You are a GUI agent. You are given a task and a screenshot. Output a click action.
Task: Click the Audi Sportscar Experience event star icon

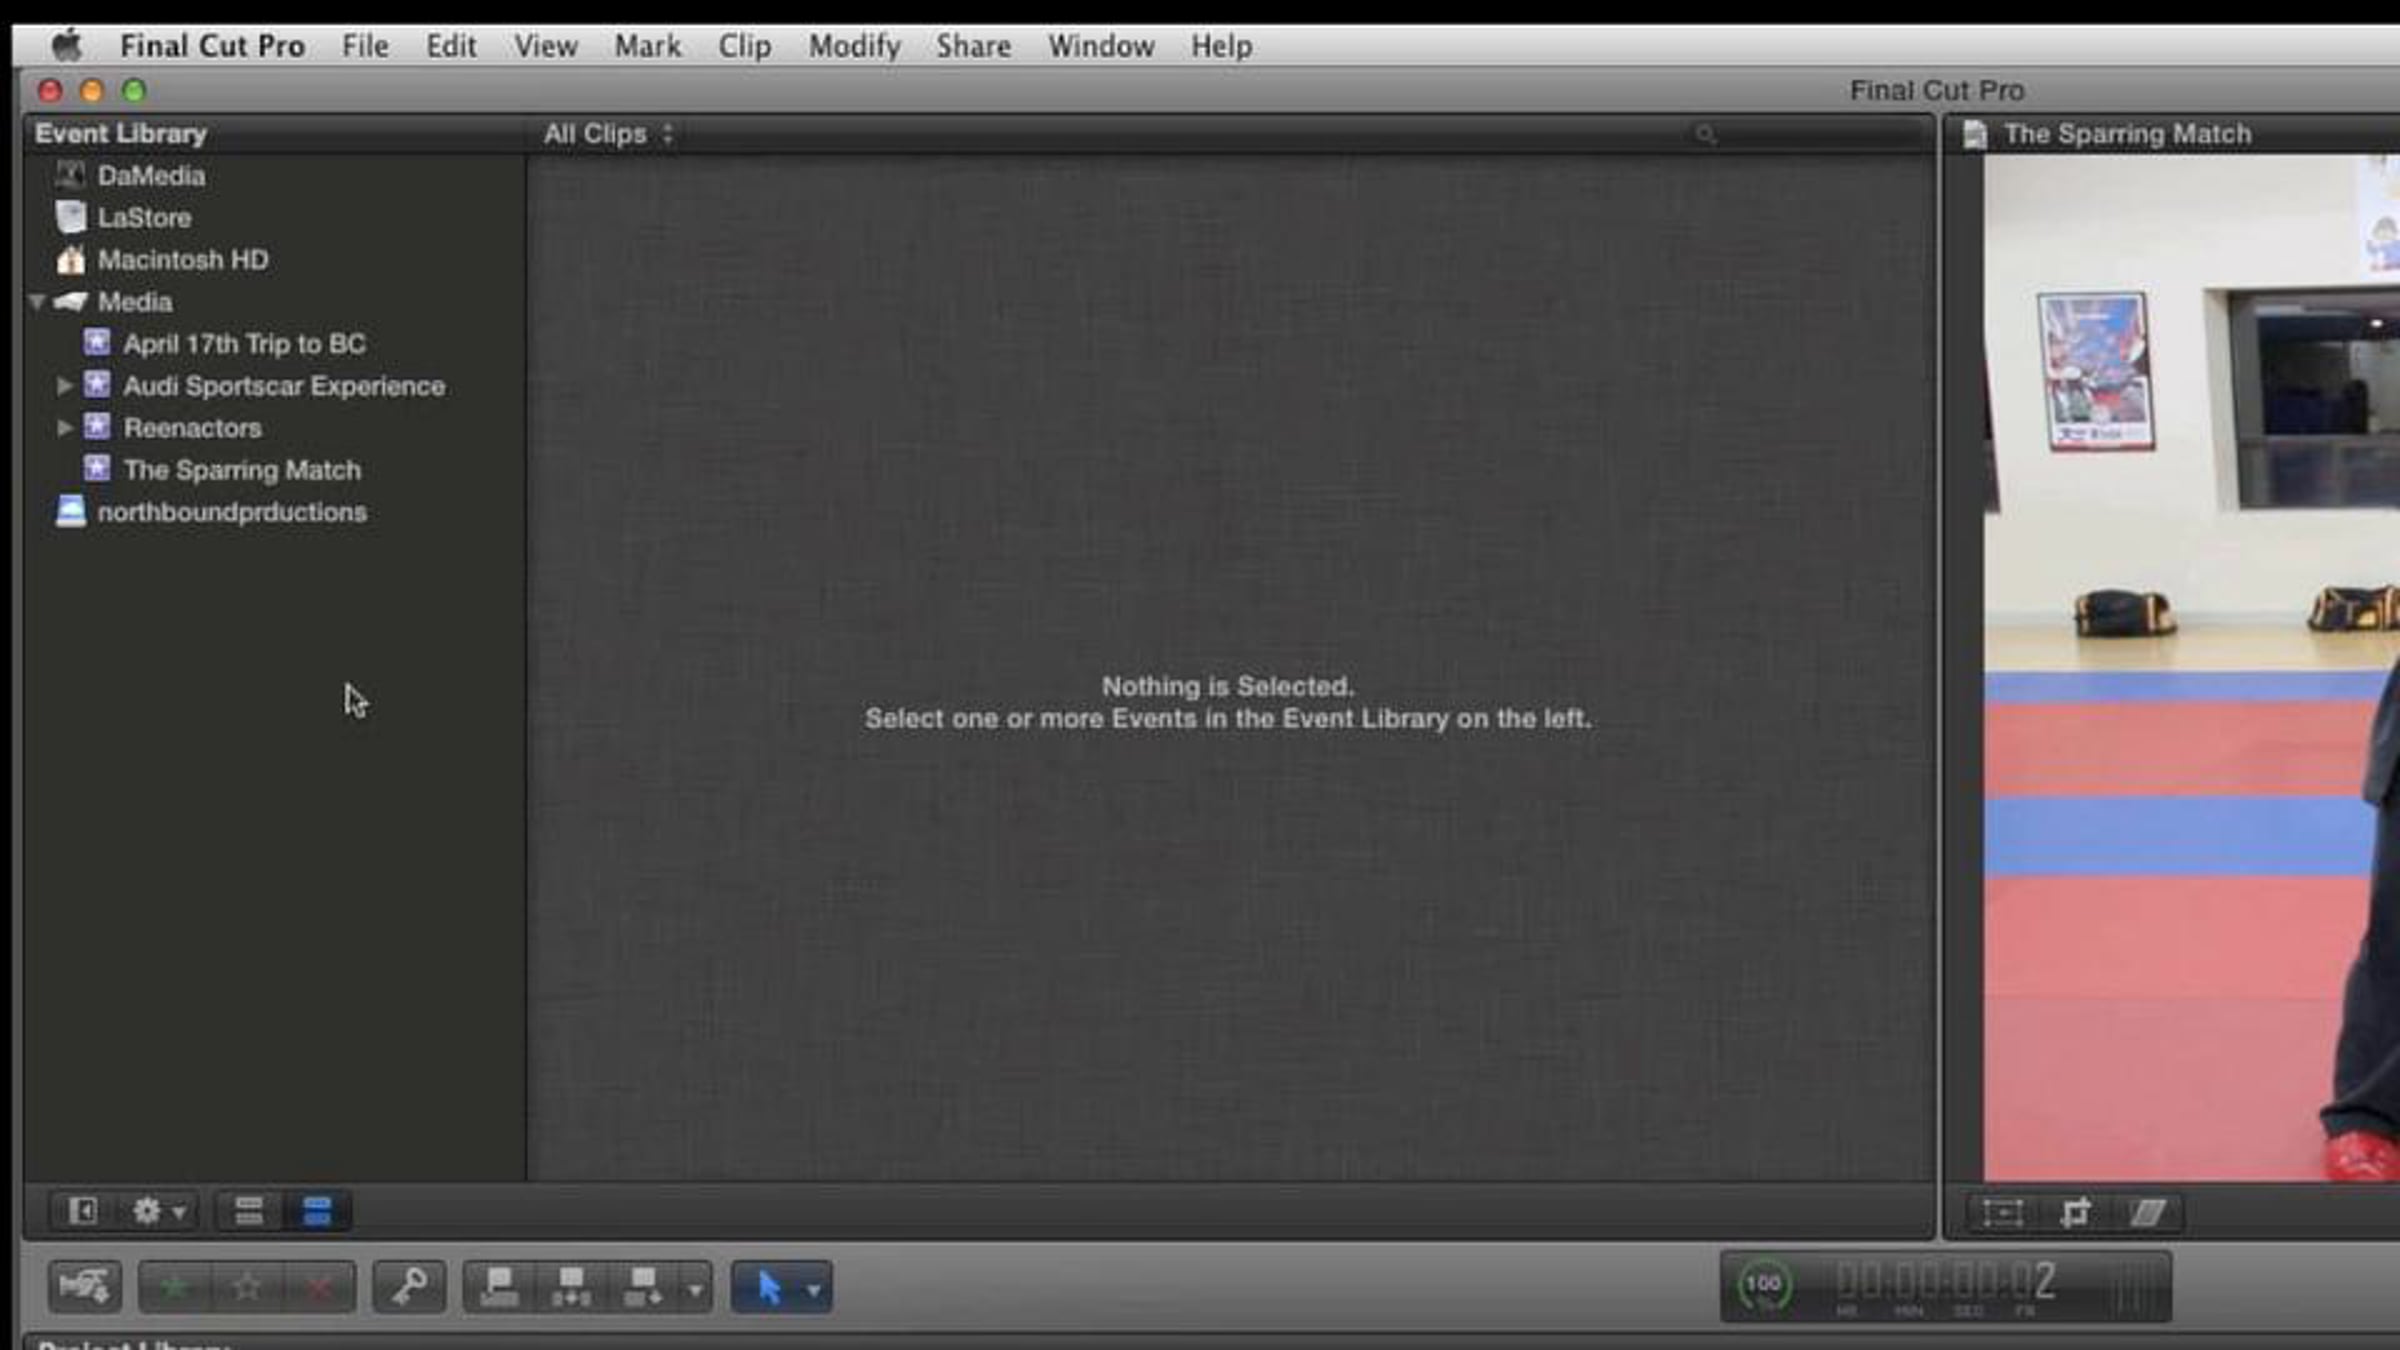[97, 385]
